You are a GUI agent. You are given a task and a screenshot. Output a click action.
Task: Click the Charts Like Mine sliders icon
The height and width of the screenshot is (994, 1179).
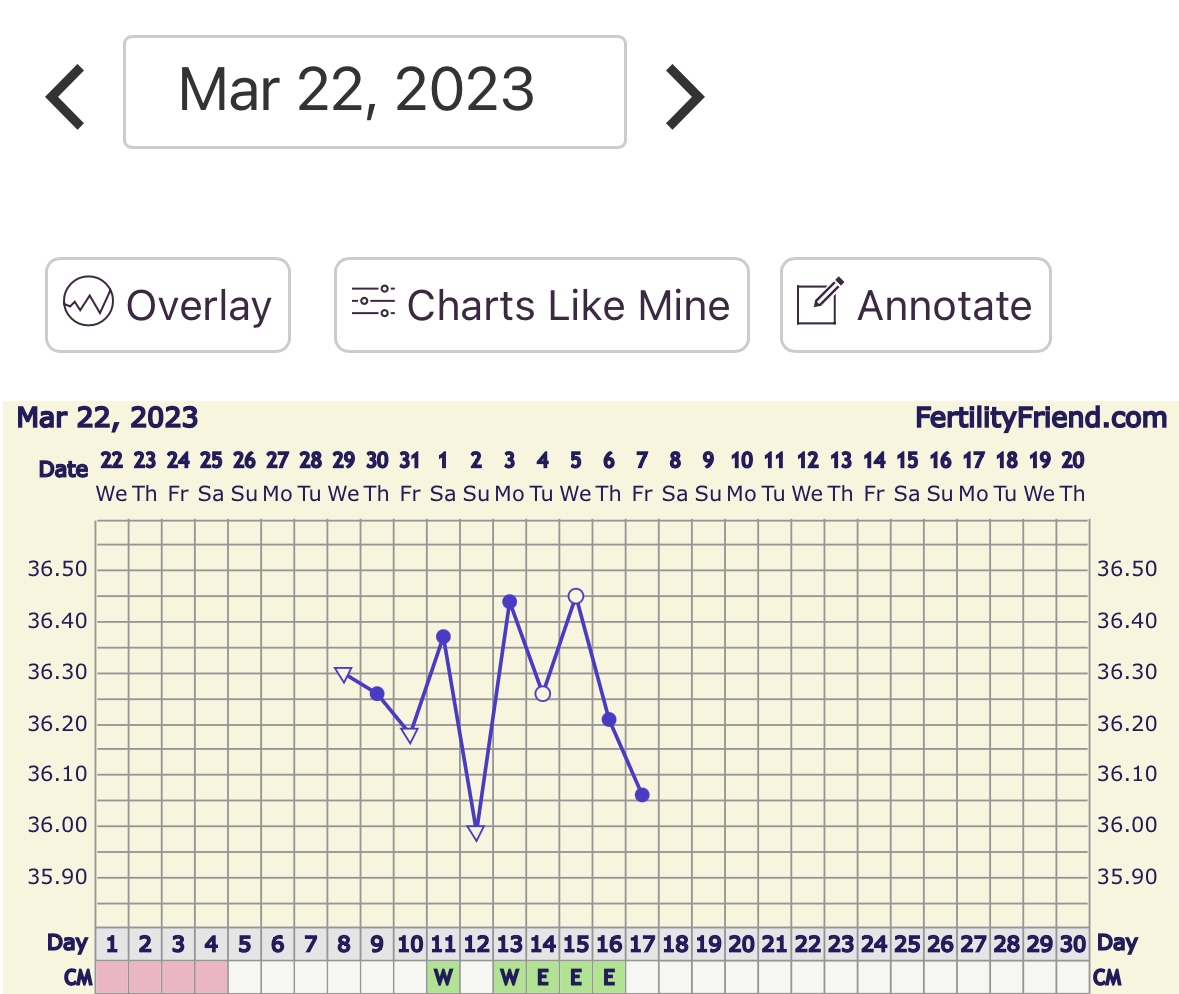(x=373, y=303)
